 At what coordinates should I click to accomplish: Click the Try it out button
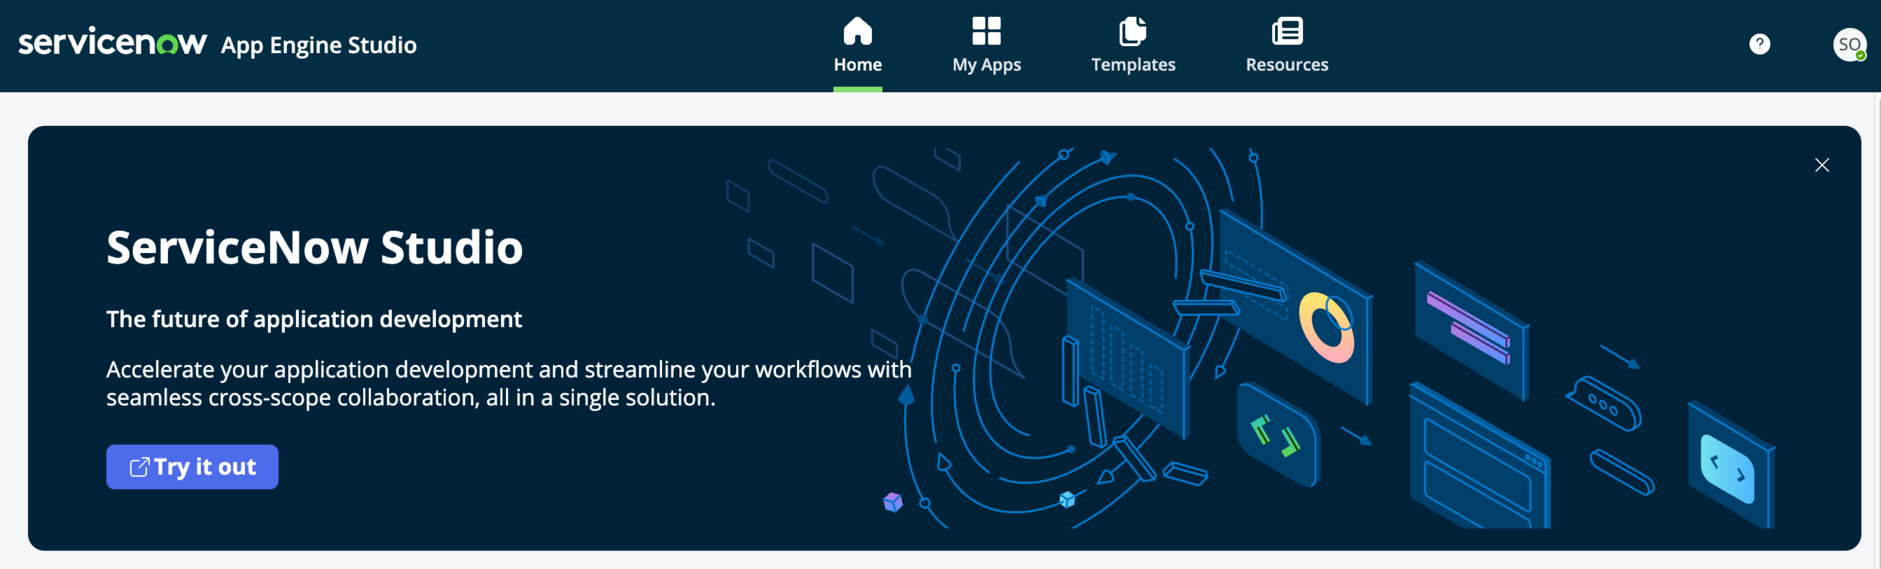[x=192, y=467]
